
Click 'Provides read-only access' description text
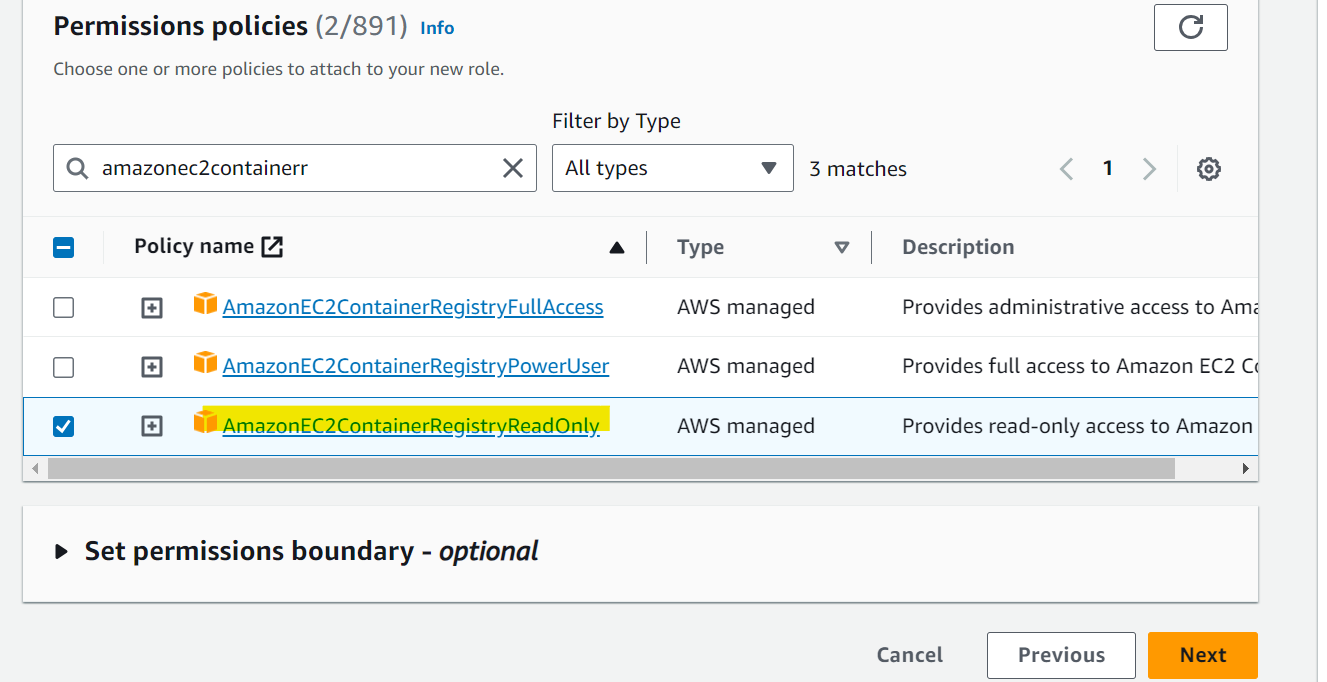coord(1078,426)
